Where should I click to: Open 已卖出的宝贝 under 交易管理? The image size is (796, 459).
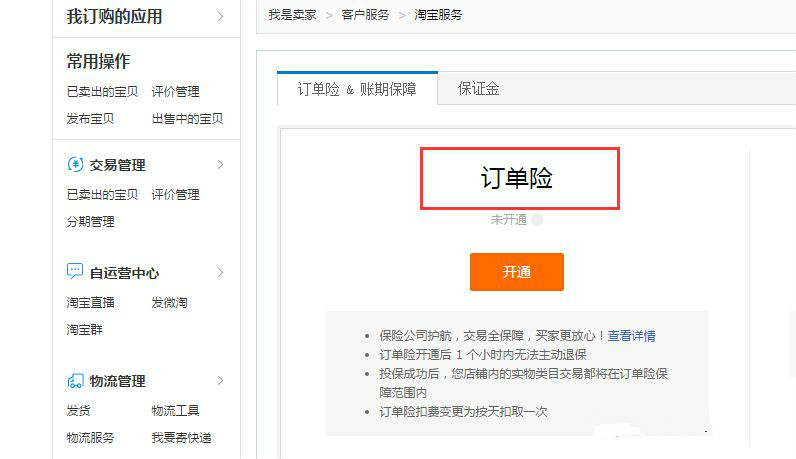coord(102,194)
